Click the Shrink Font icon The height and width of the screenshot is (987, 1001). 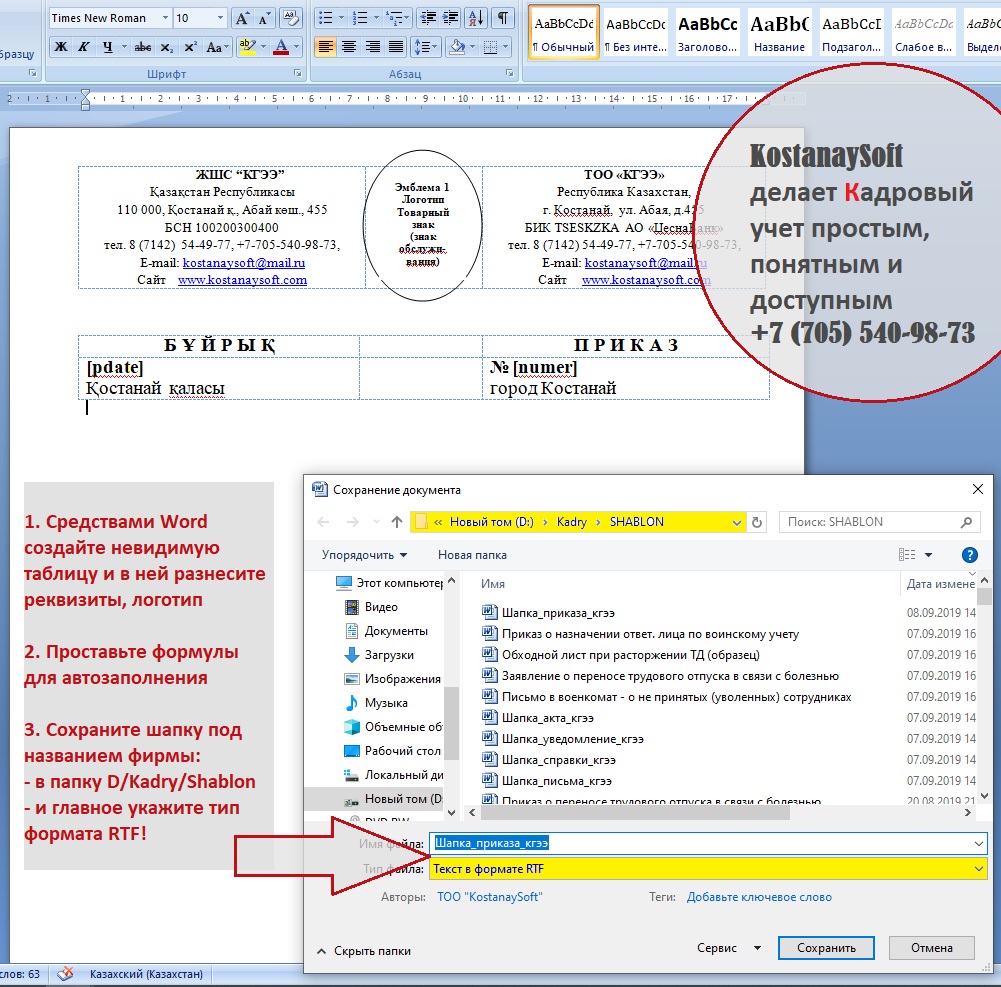(264, 18)
